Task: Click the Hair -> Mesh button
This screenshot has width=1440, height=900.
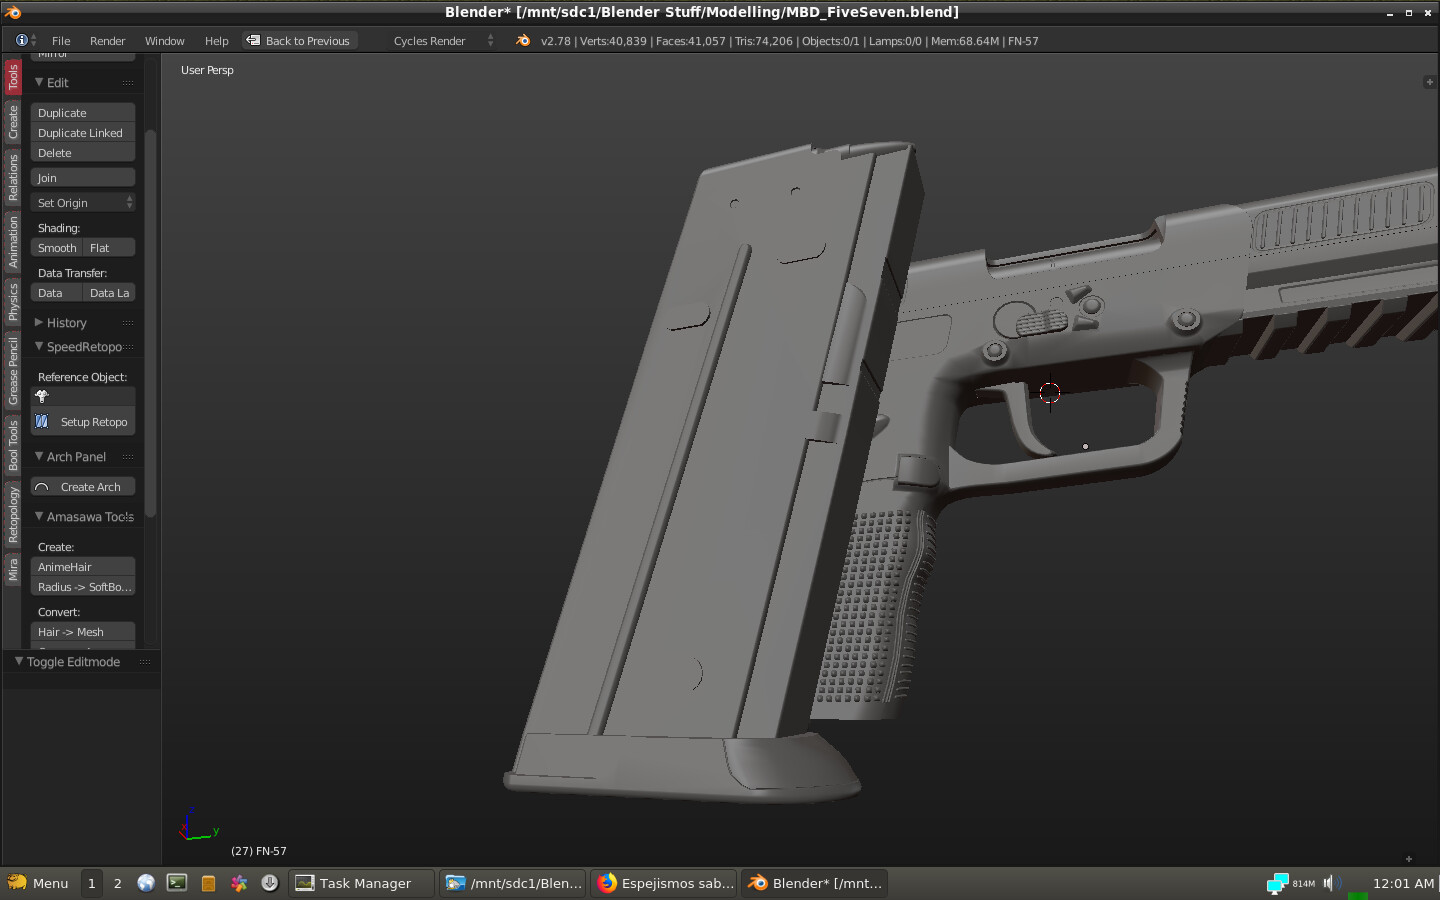Action: click(83, 632)
